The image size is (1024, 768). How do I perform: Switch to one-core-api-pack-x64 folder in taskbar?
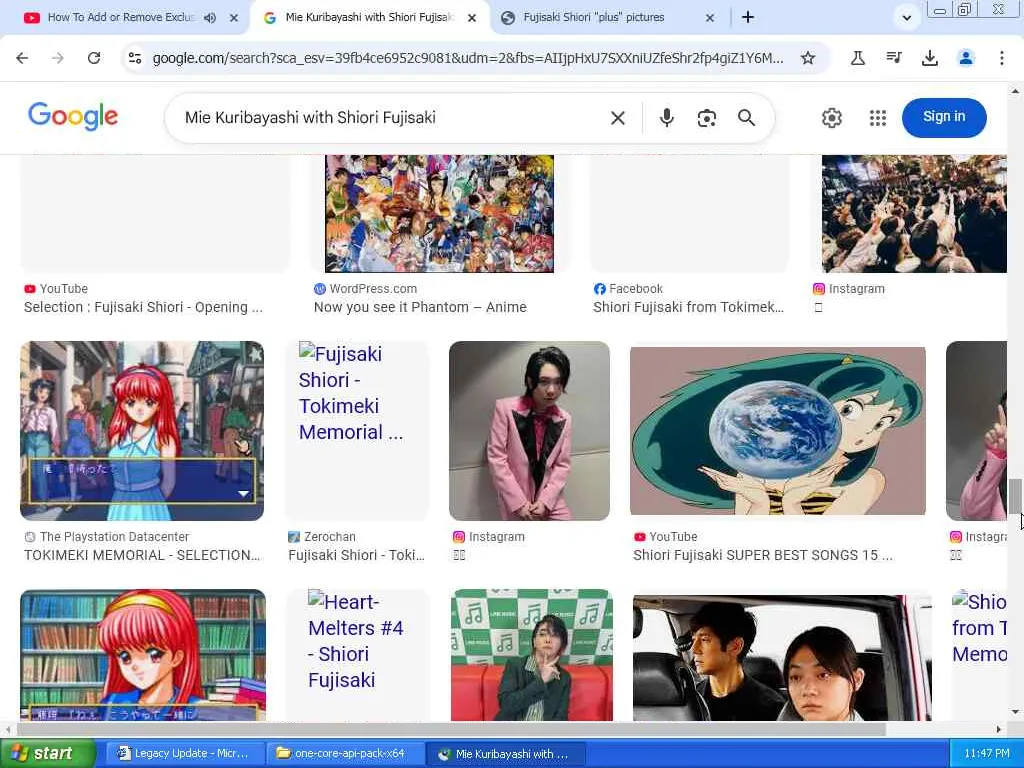pyautogui.click(x=344, y=754)
